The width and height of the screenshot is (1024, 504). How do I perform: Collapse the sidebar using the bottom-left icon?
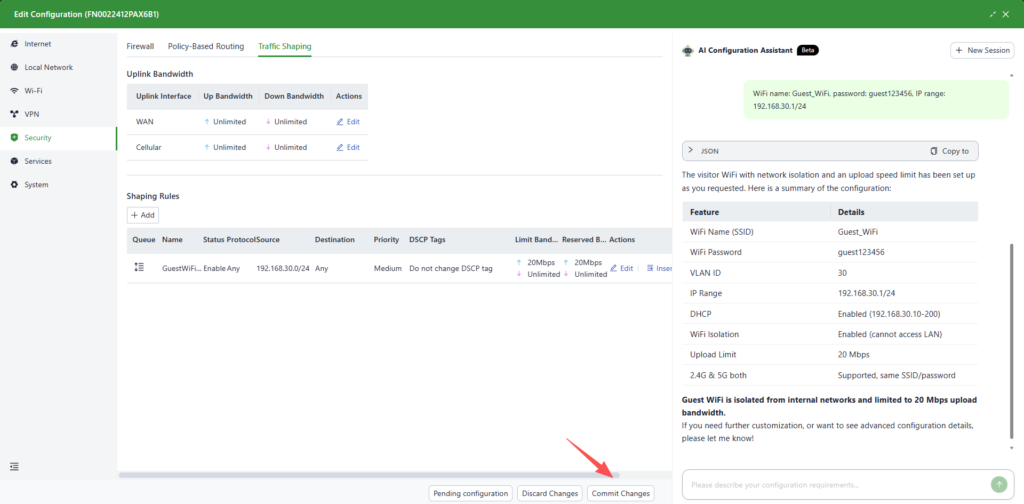click(x=14, y=466)
